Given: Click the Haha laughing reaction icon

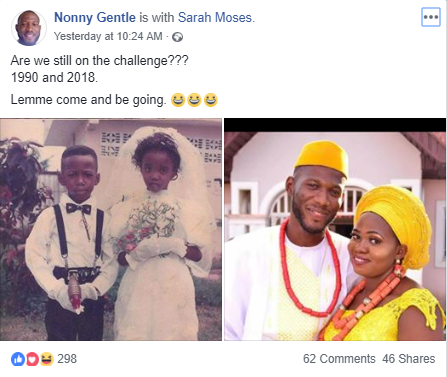Looking at the screenshot, I should coord(47,359).
